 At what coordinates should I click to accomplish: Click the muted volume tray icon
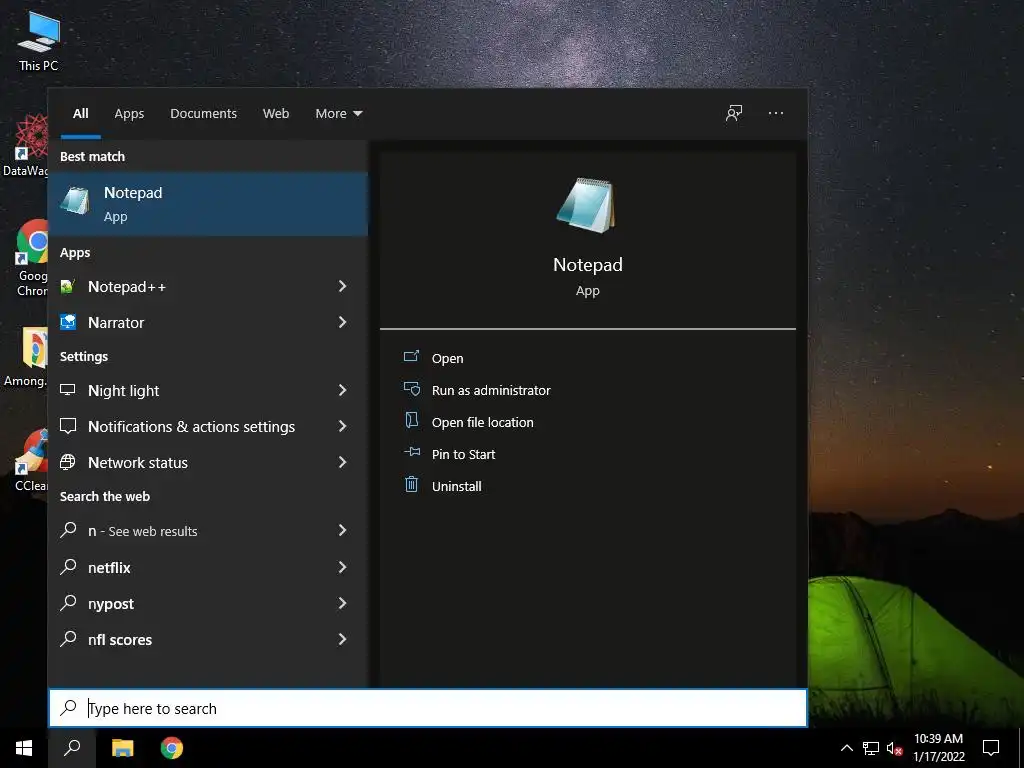tap(895, 748)
